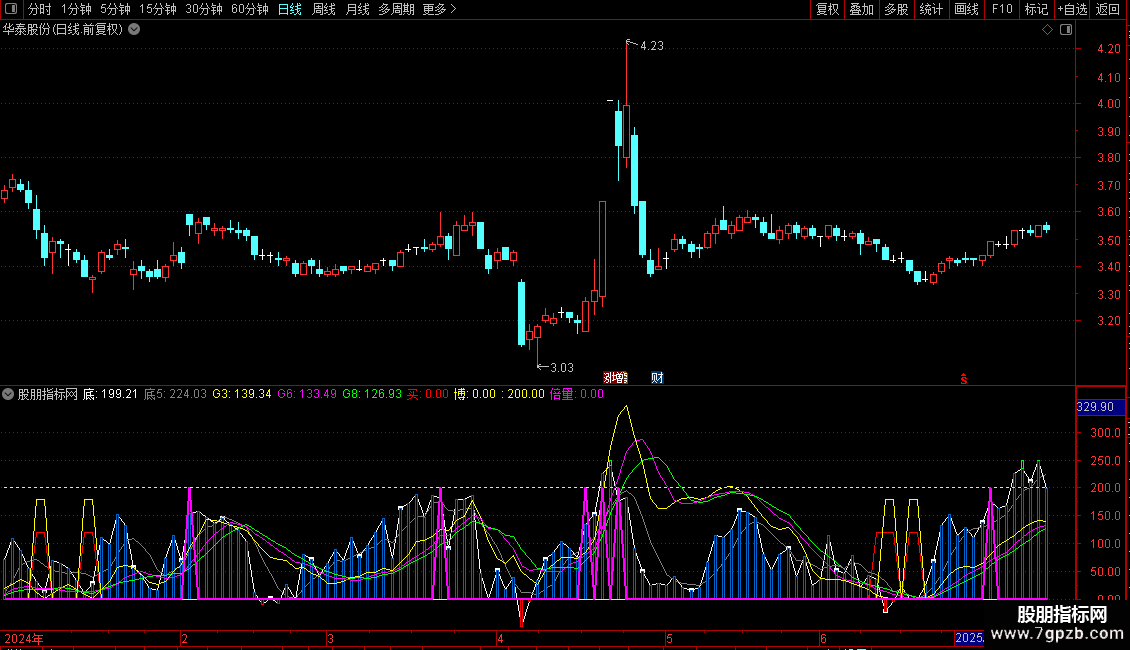Click the 4.23 high price annotation
This screenshot has width=1130, height=650.
click(651, 46)
